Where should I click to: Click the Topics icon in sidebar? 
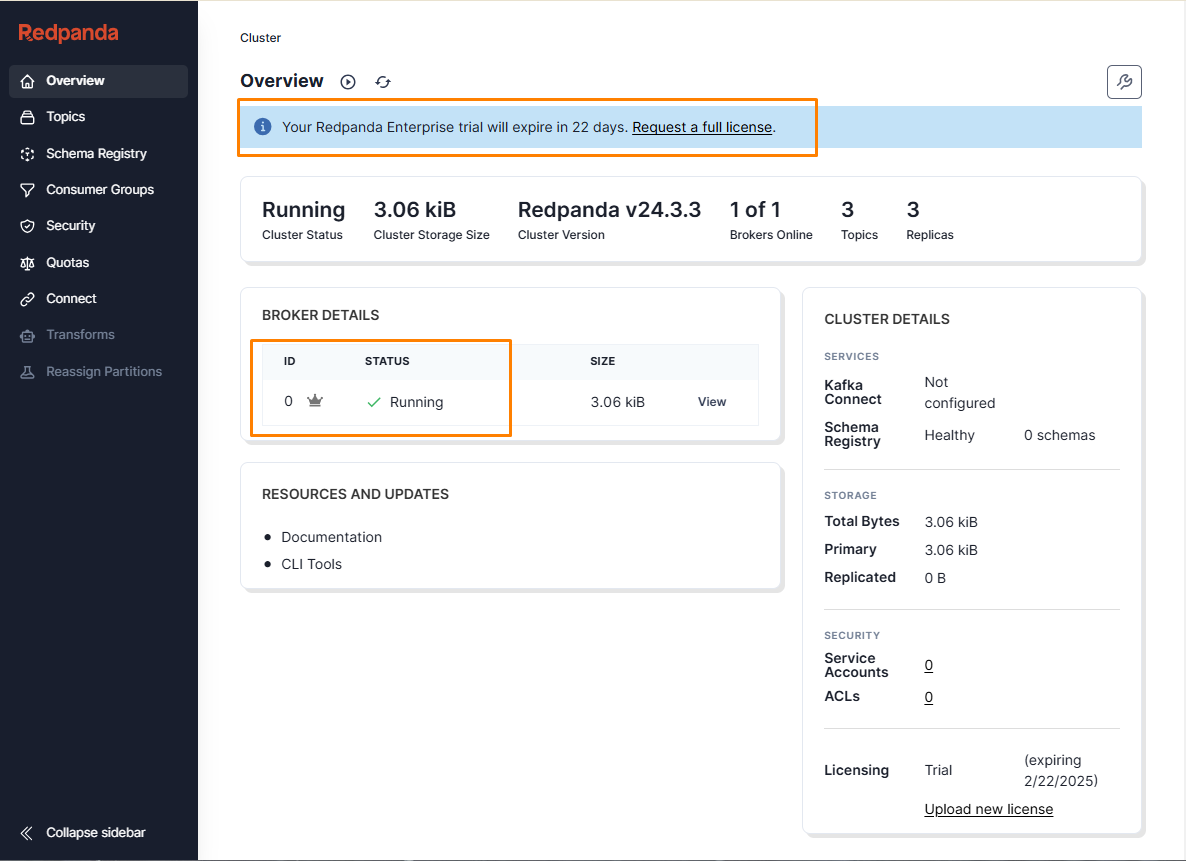pyautogui.click(x=27, y=117)
